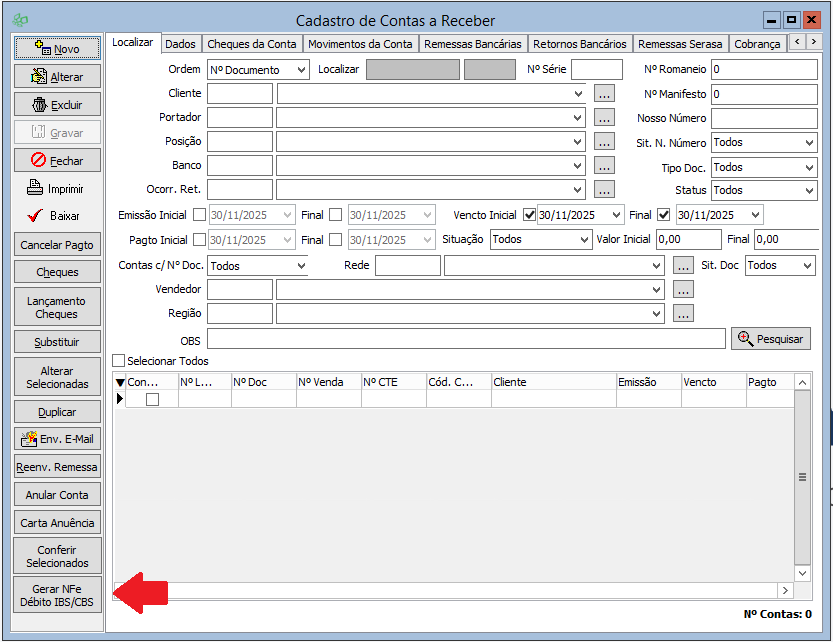Click the Pesquisar magnifier button
This screenshot has width=833, height=642.
[770, 339]
